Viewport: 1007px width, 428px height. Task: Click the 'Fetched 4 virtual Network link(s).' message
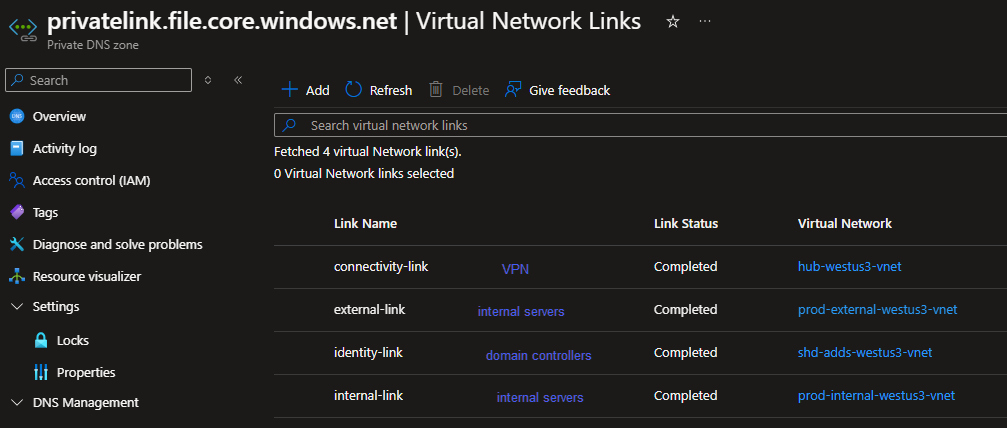coord(368,152)
